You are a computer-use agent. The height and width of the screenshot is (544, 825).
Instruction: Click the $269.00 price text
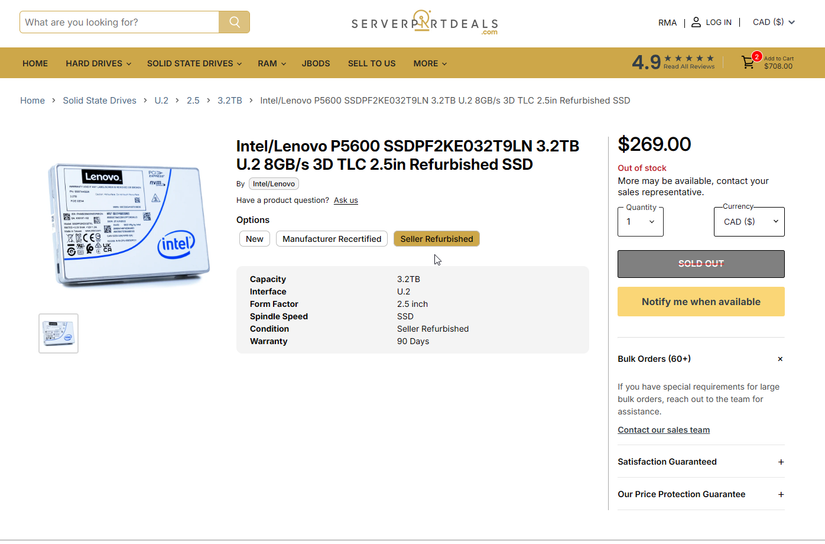tap(654, 144)
